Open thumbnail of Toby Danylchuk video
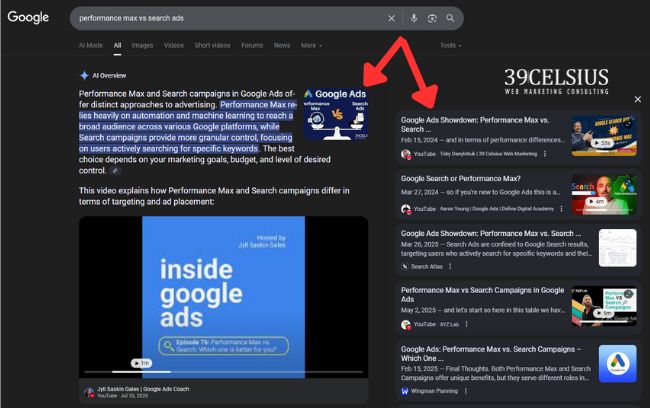The width and height of the screenshot is (650, 408). 604,136
